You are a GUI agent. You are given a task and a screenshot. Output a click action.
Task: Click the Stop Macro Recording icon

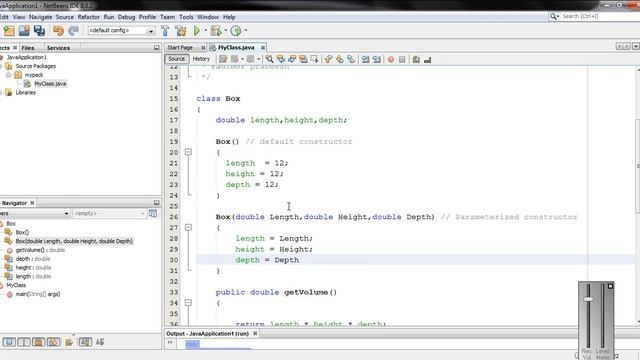(x=402, y=60)
